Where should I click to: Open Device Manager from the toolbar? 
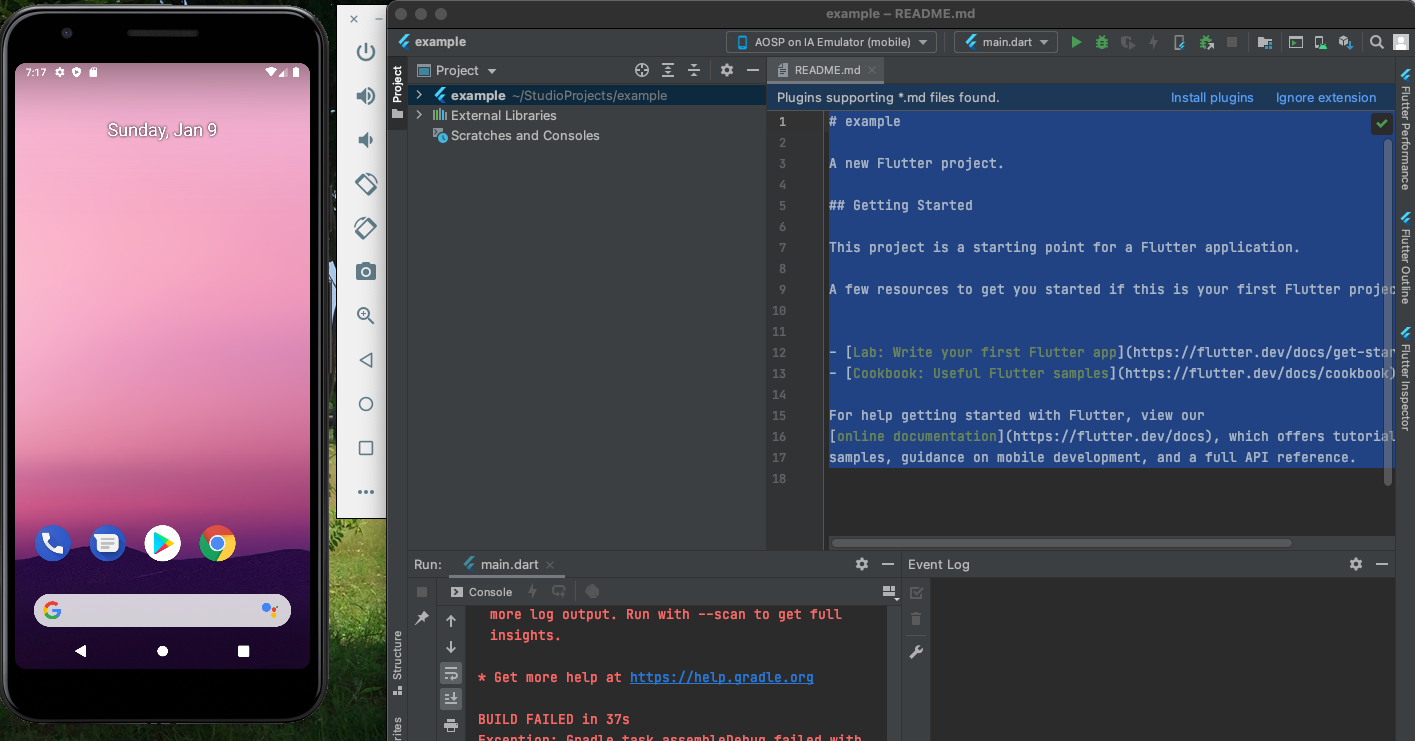click(x=1320, y=42)
